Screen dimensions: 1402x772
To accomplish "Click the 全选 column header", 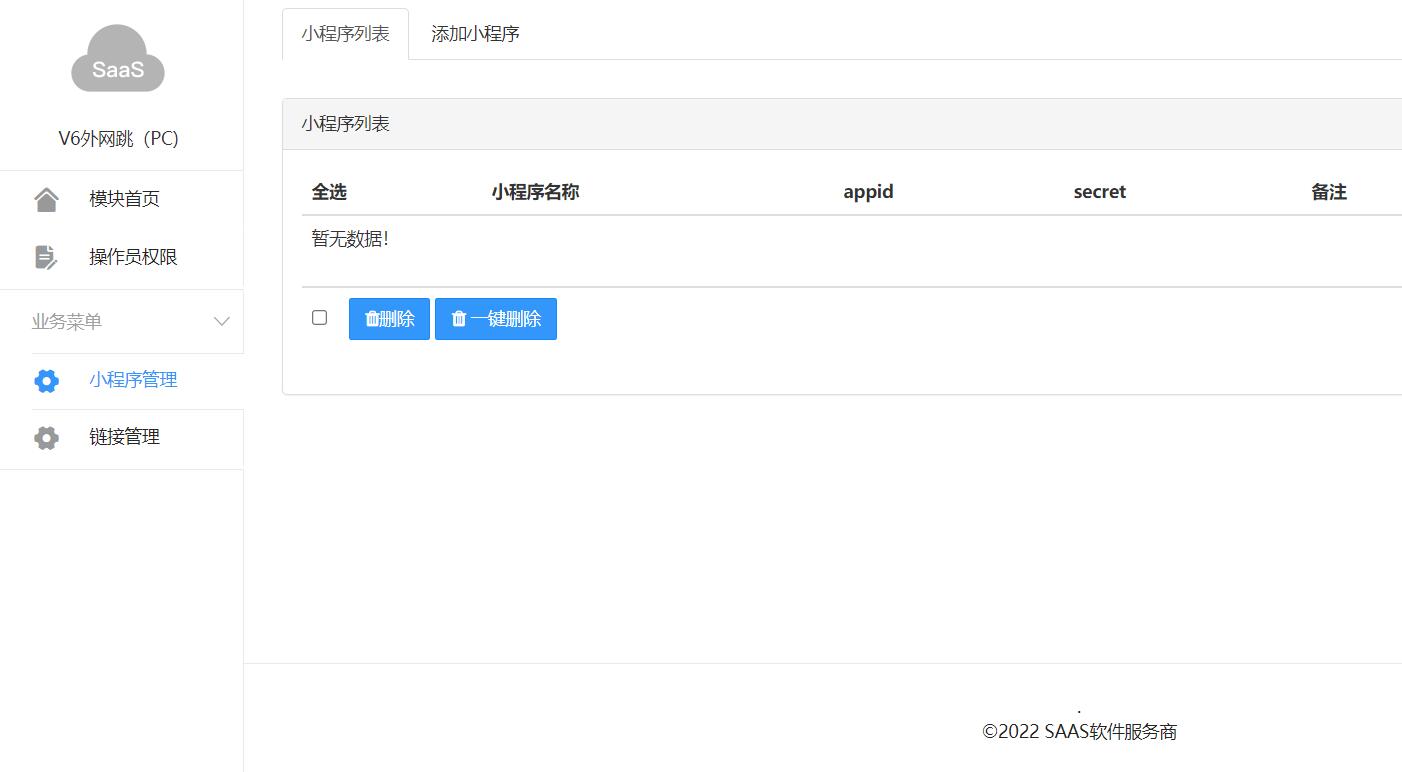I will (x=329, y=192).
